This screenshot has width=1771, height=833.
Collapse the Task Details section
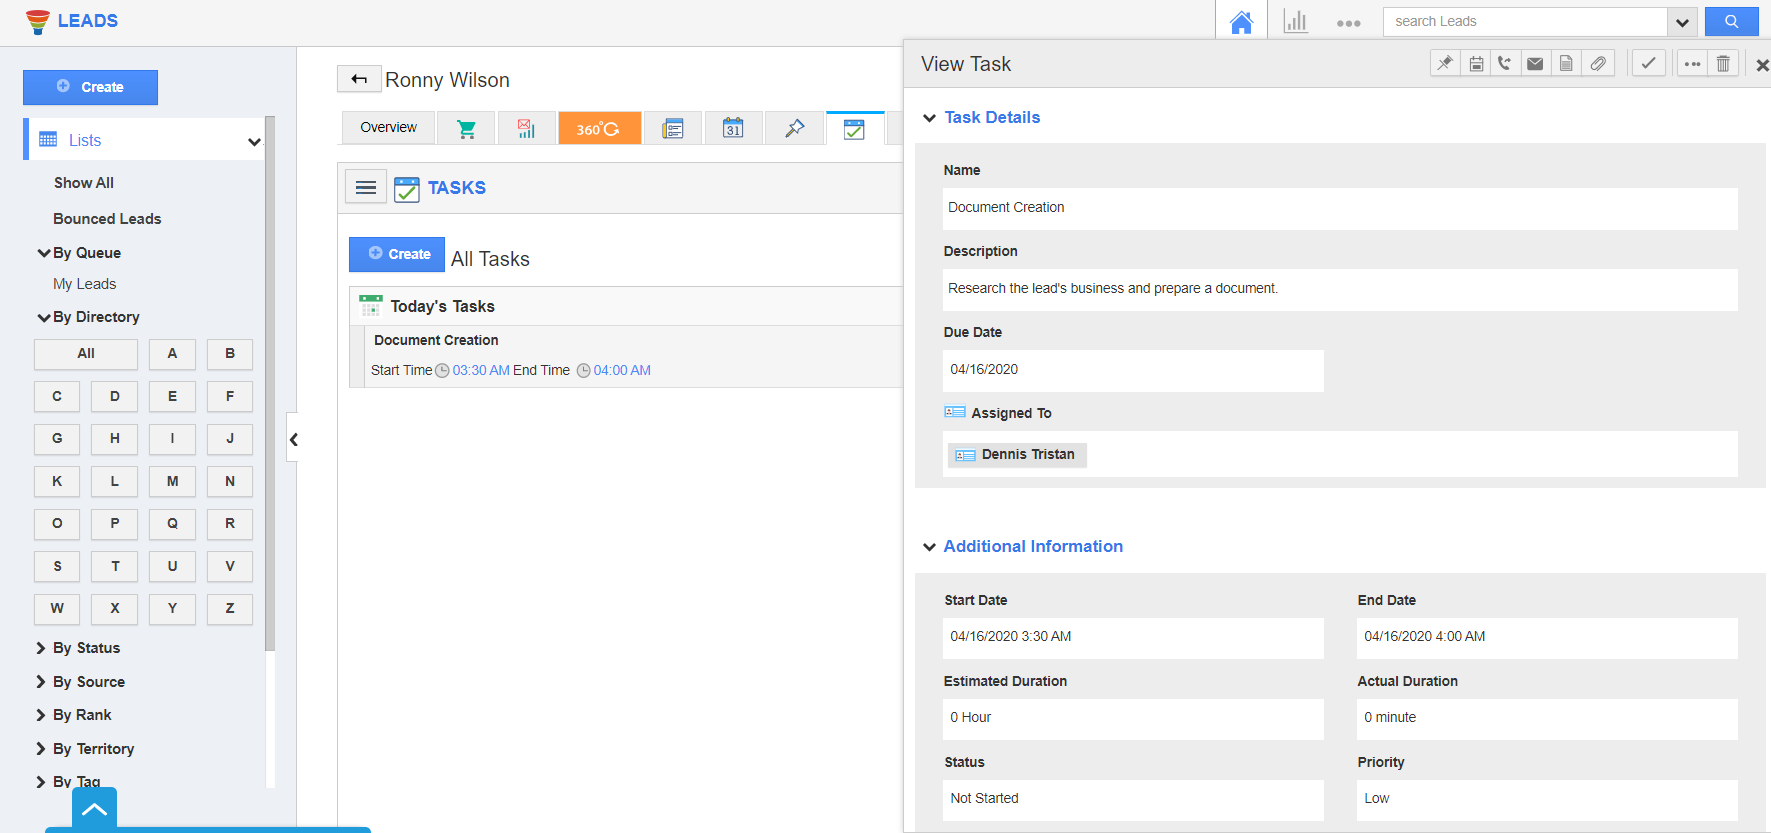tap(930, 118)
